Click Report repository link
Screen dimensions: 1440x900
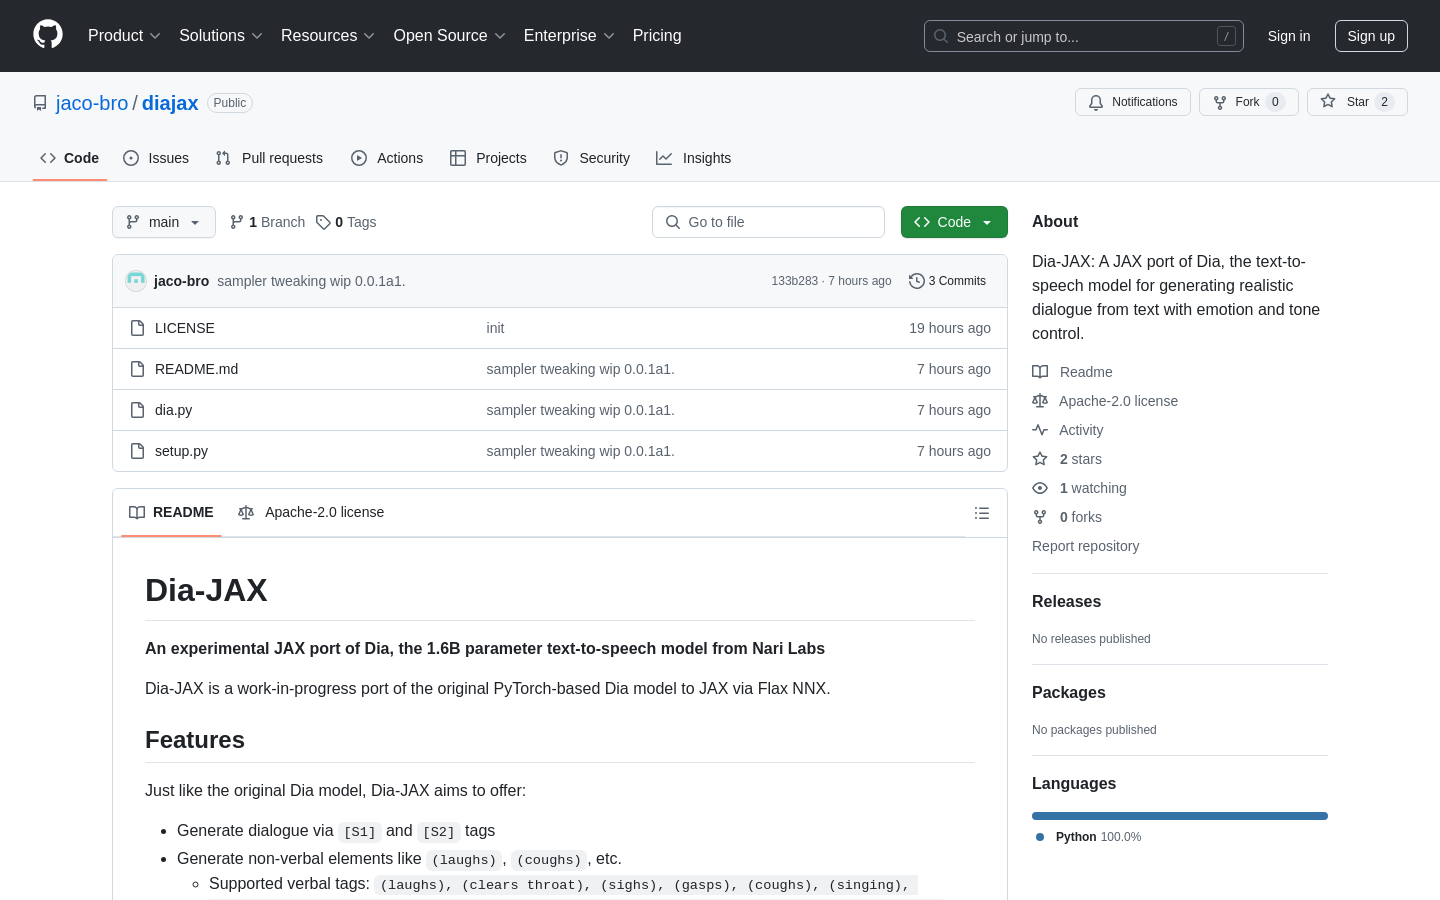coord(1085,546)
